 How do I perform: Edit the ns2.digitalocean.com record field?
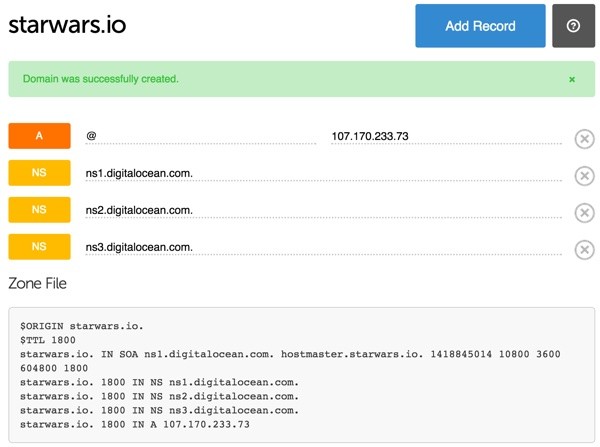(323, 210)
